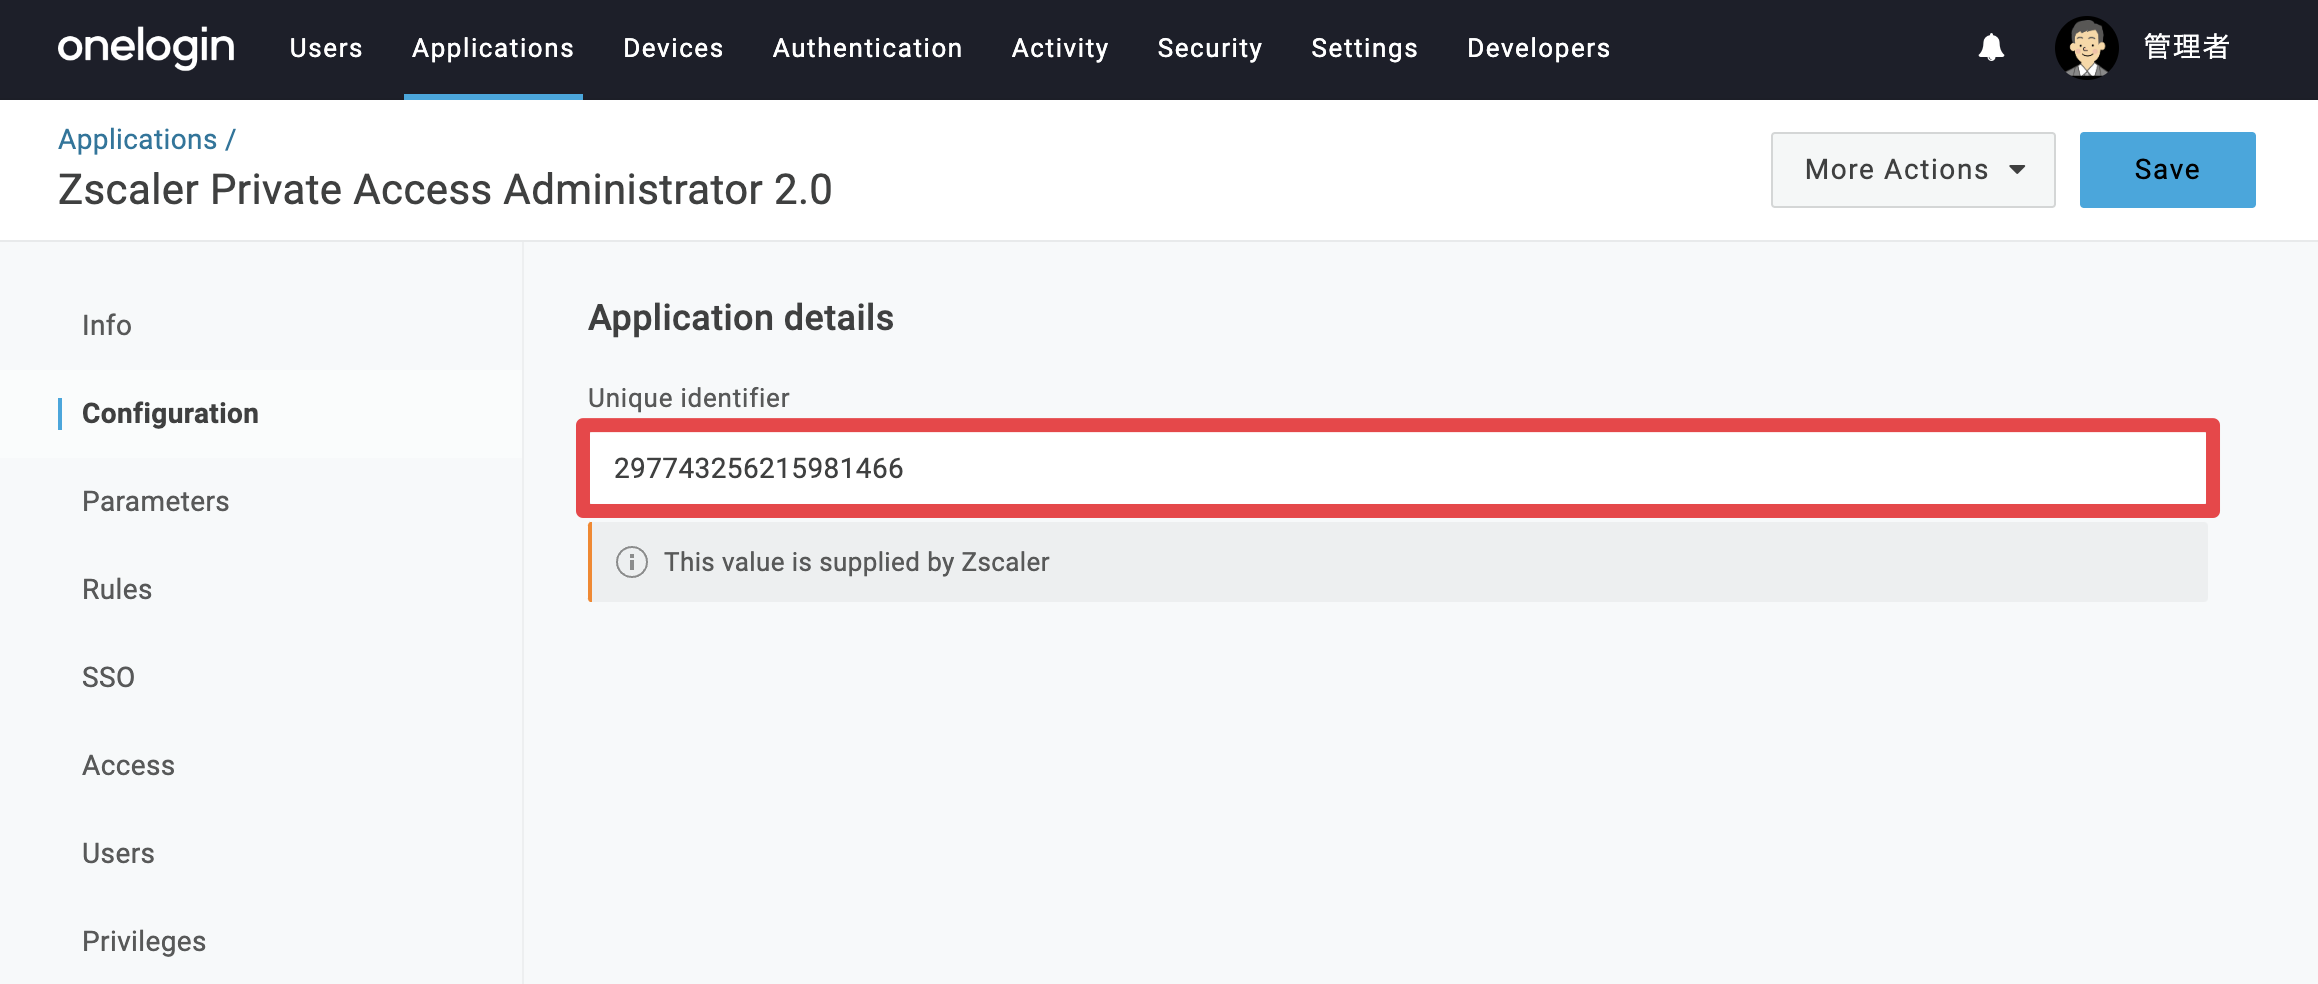Focus the Unique identifier input field

point(1398,468)
